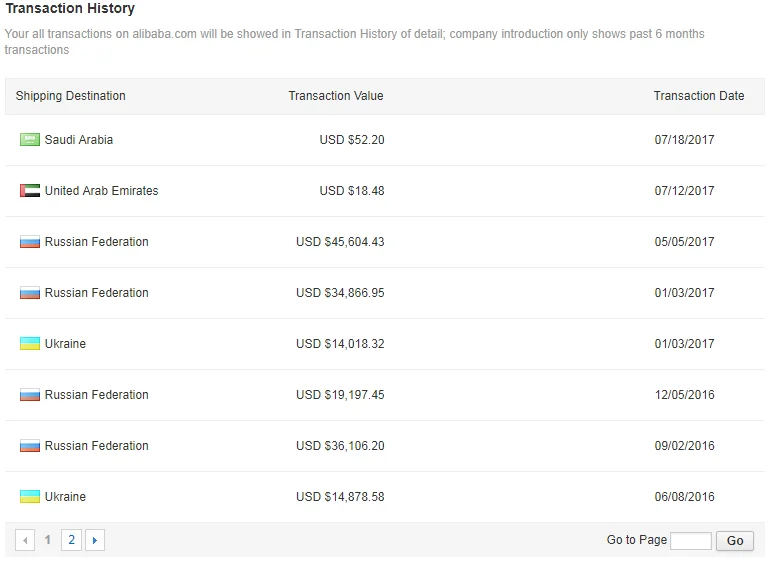Go to the previous page arrow
Image resolution: width=777 pixels, height=562 pixels.
25,541
